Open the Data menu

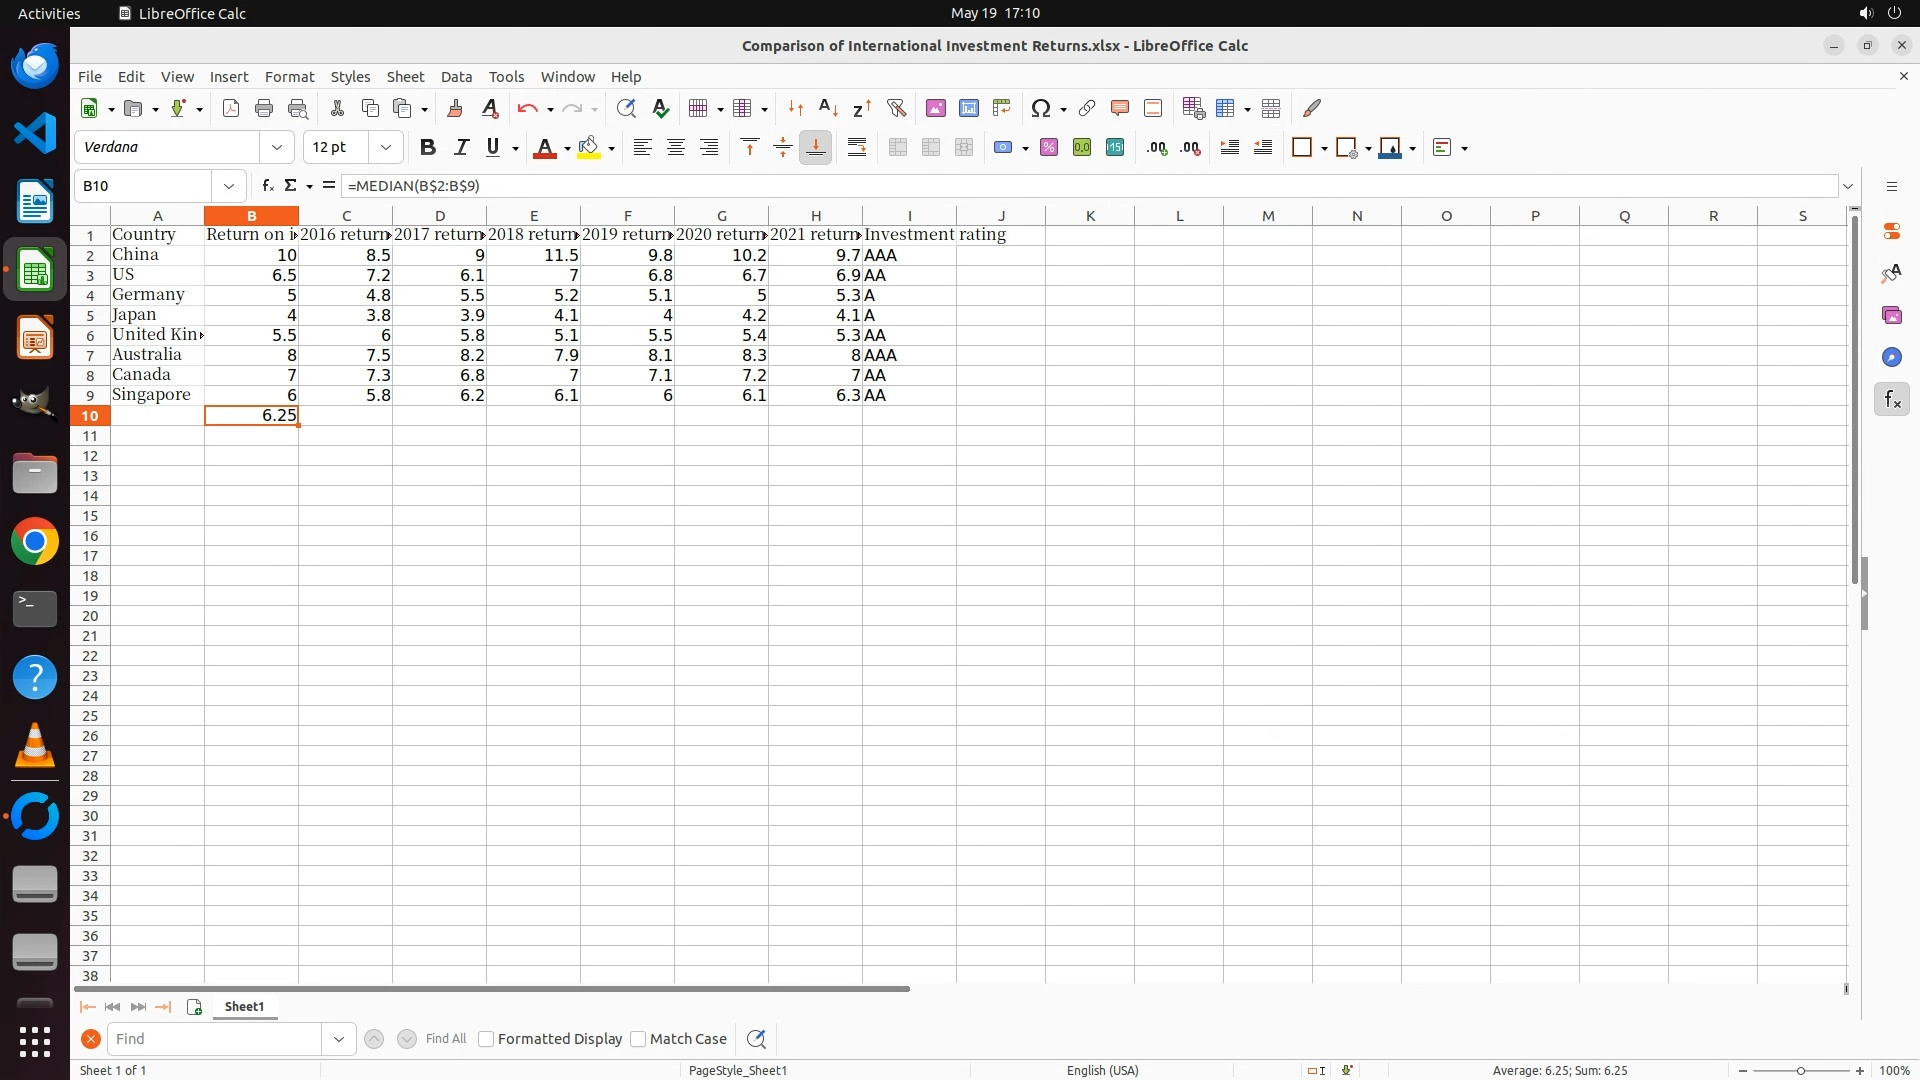coord(456,76)
